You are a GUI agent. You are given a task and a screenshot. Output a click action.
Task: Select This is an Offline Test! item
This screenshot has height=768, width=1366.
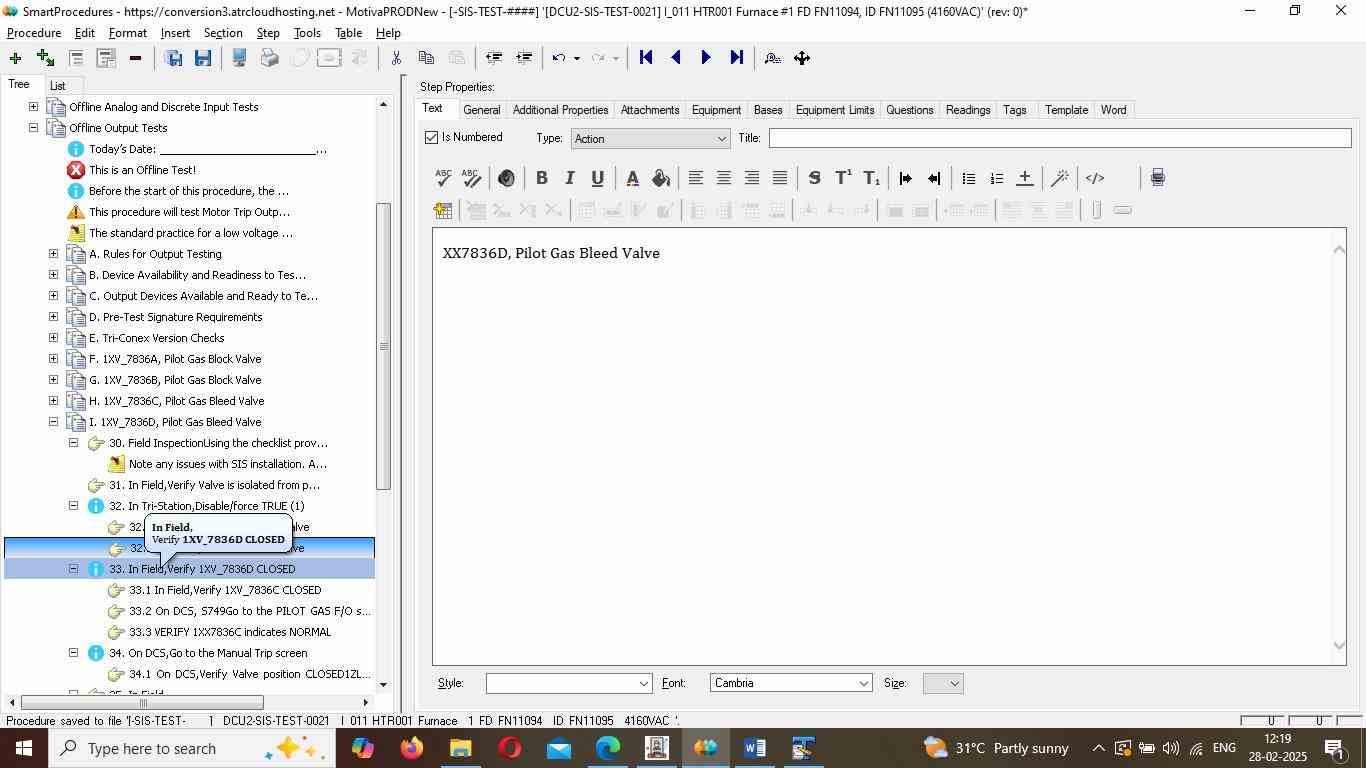click(142, 170)
